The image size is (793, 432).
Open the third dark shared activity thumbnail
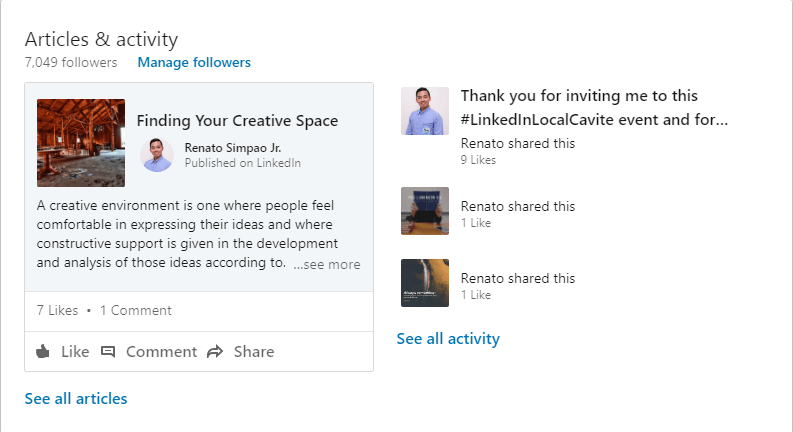(425, 283)
